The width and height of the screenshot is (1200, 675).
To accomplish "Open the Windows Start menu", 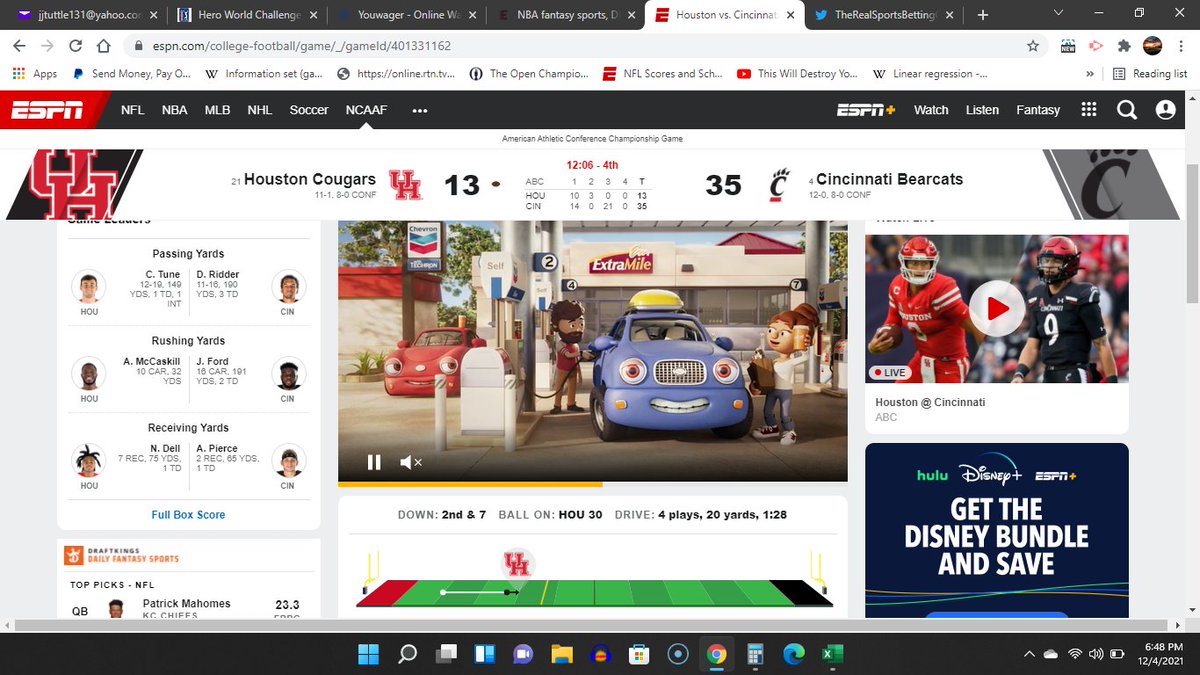I will coord(368,654).
